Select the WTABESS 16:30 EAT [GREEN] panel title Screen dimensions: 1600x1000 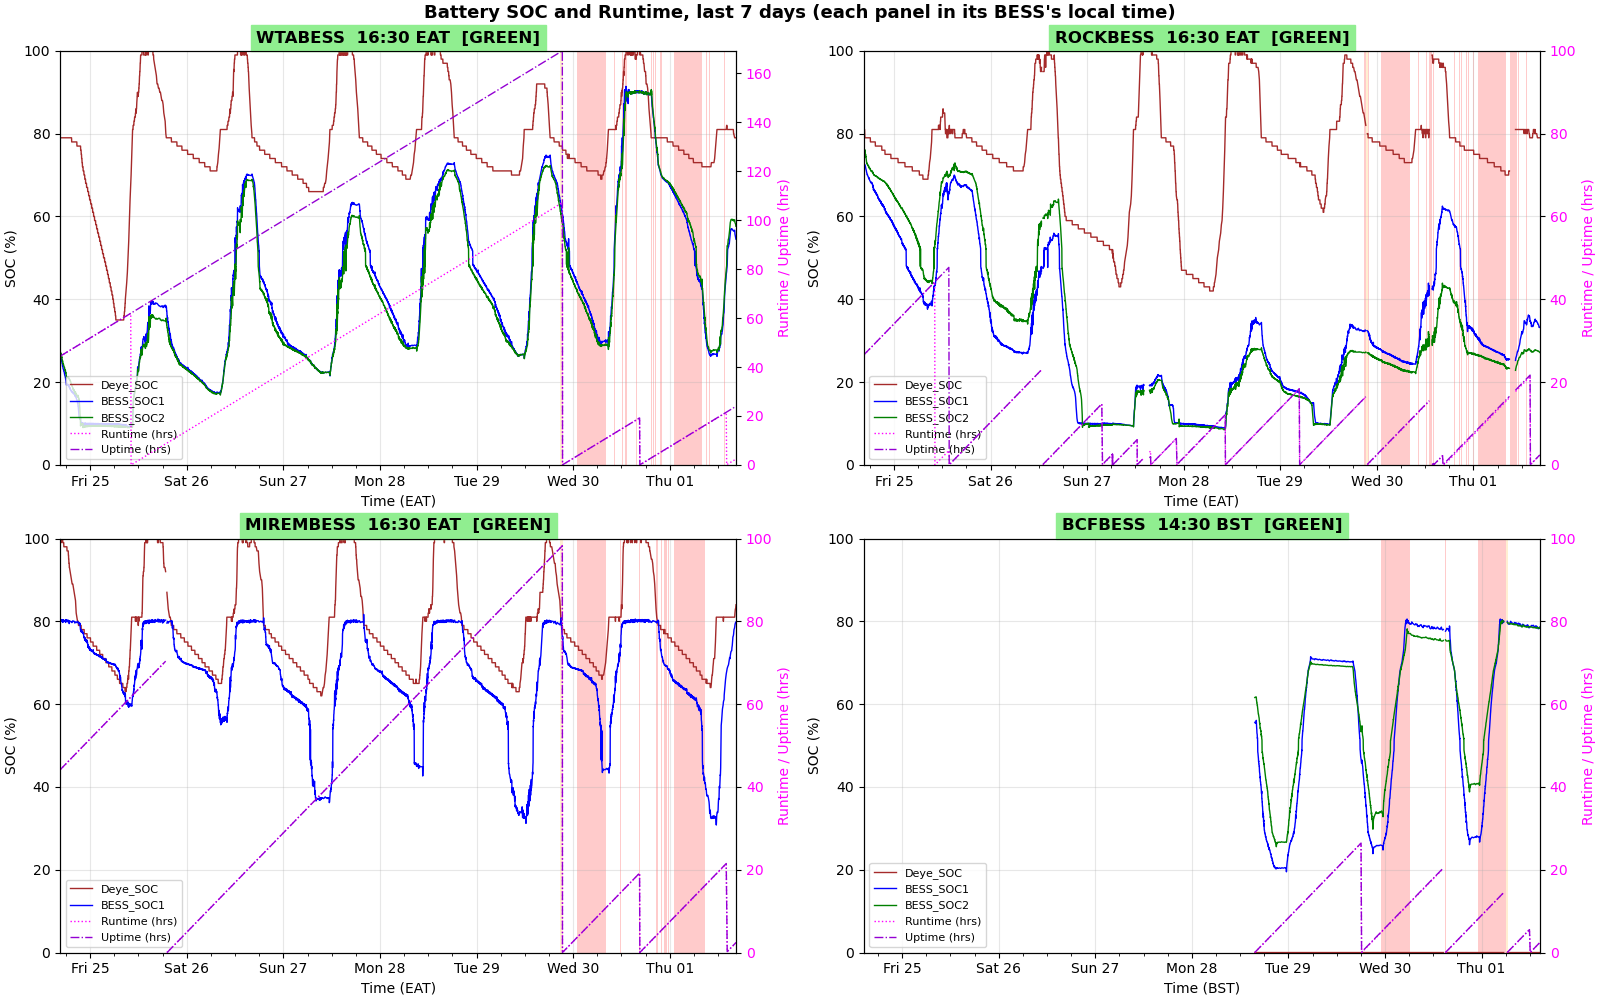(398, 38)
